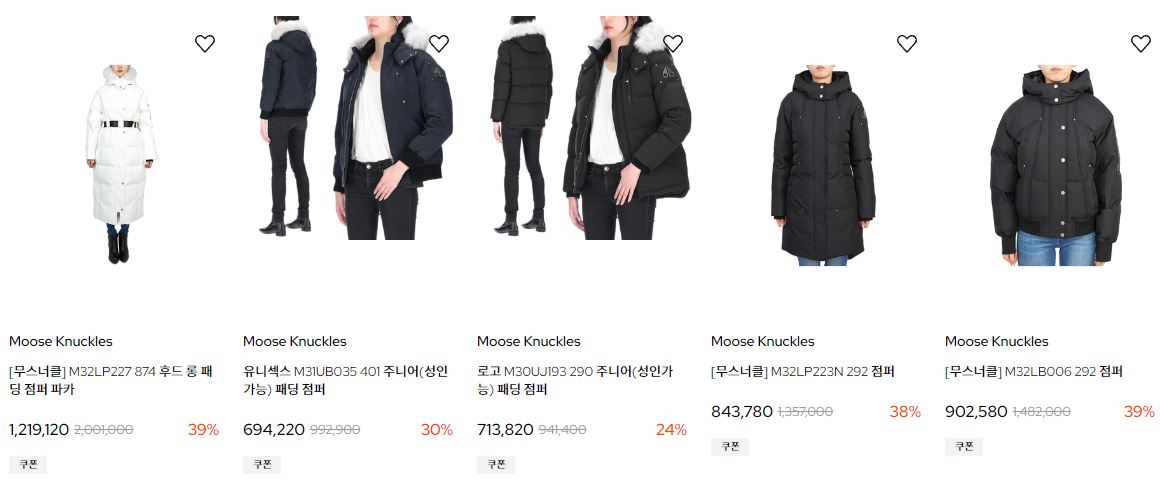Open black puffer jacket with fur hood image
The height and width of the screenshot is (493, 1160).
coord(590,127)
